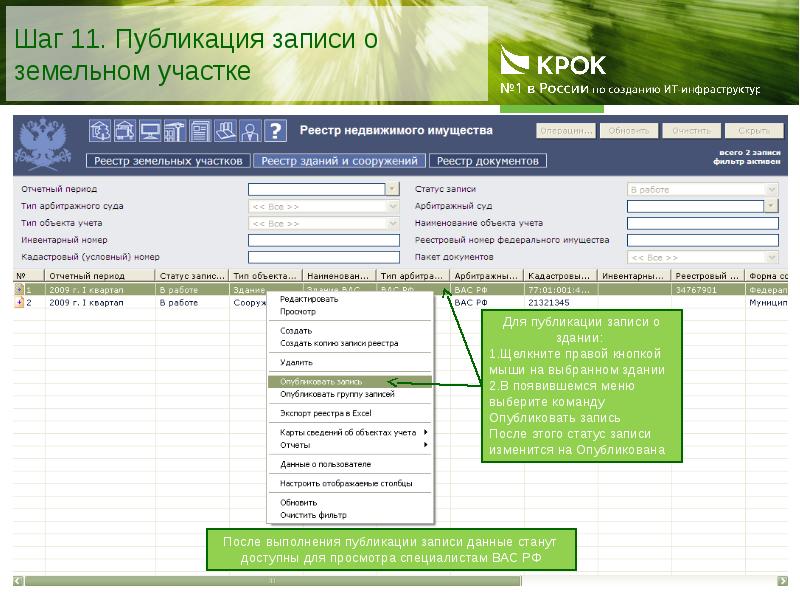
Task: Expand row 2 with the plus icon
Action: coord(19,302)
